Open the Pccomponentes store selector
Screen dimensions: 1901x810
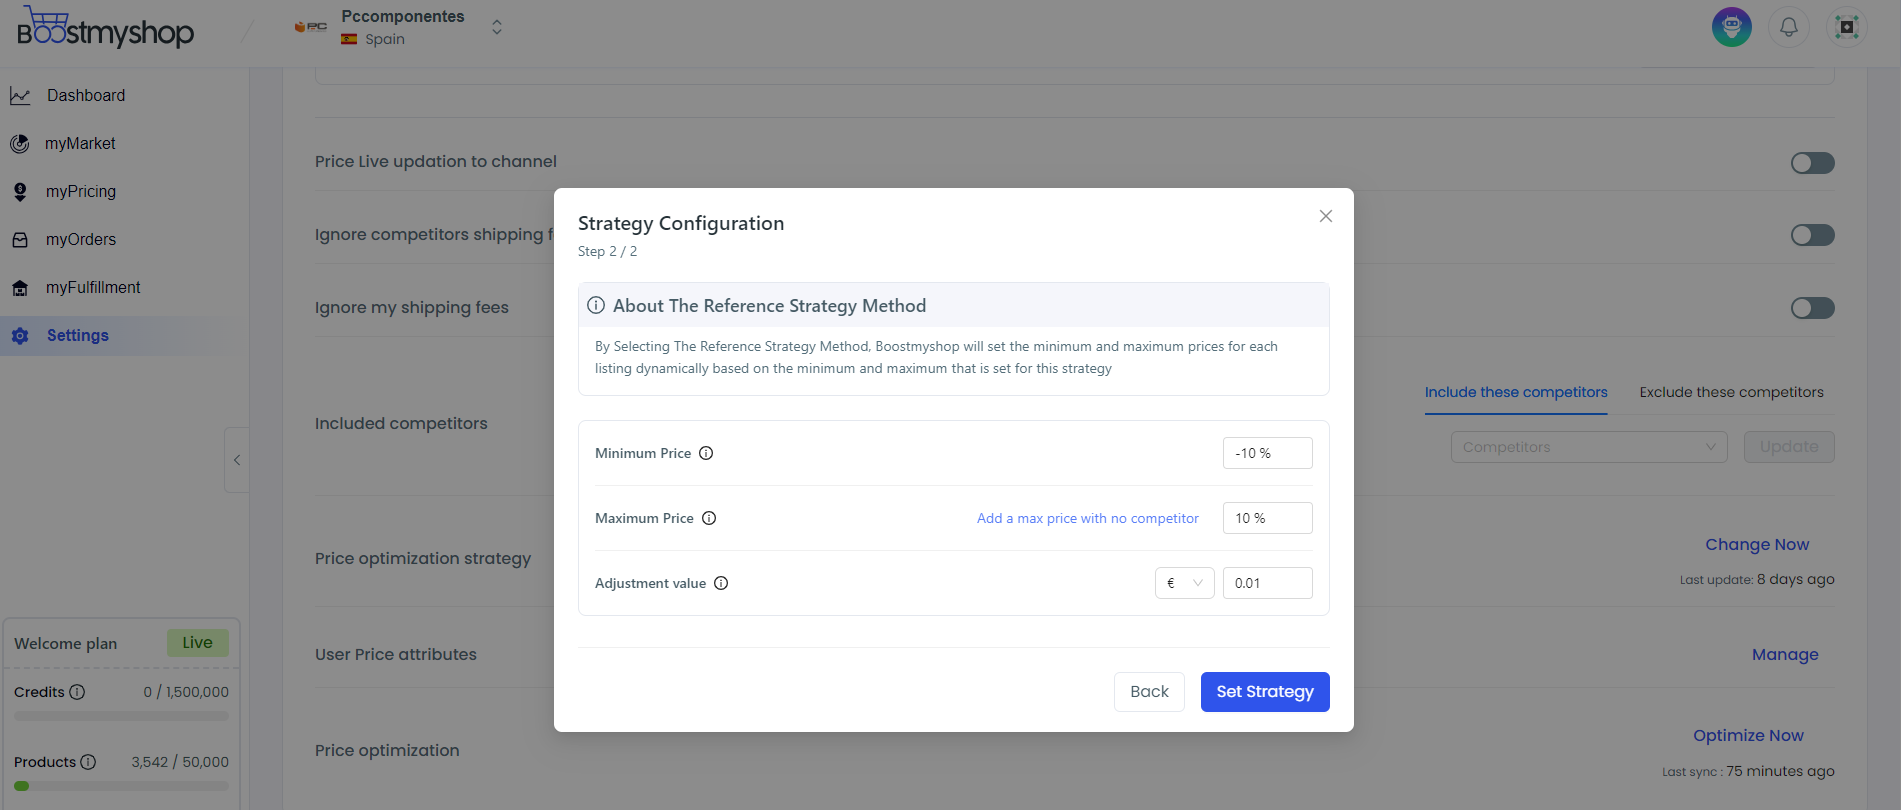[x=400, y=27]
